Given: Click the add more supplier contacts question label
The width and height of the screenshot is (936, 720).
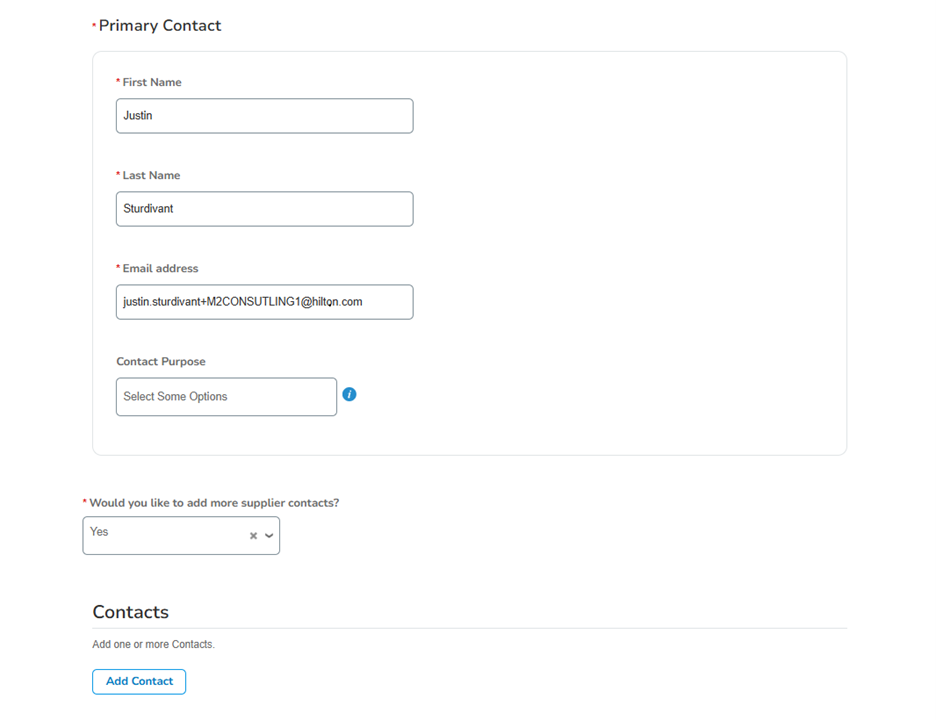Looking at the screenshot, I should tap(214, 503).
